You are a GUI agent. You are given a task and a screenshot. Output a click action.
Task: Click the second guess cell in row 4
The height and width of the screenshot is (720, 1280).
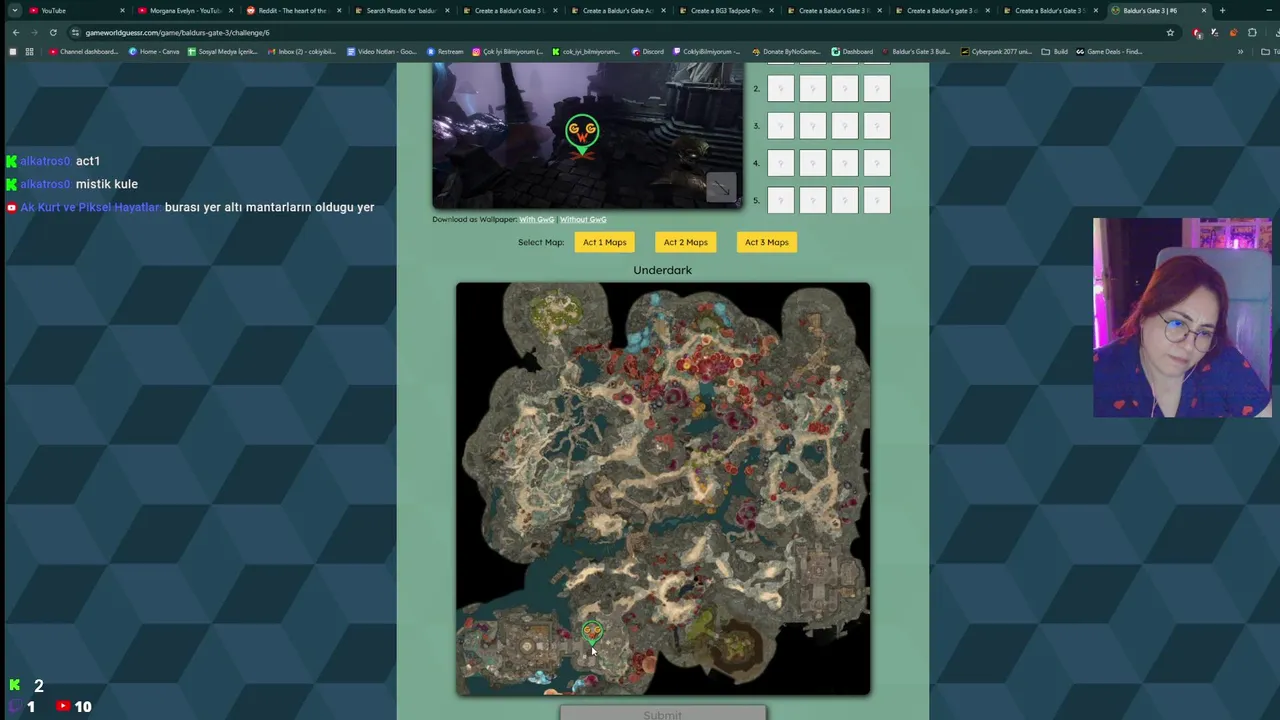click(x=813, y=163)
